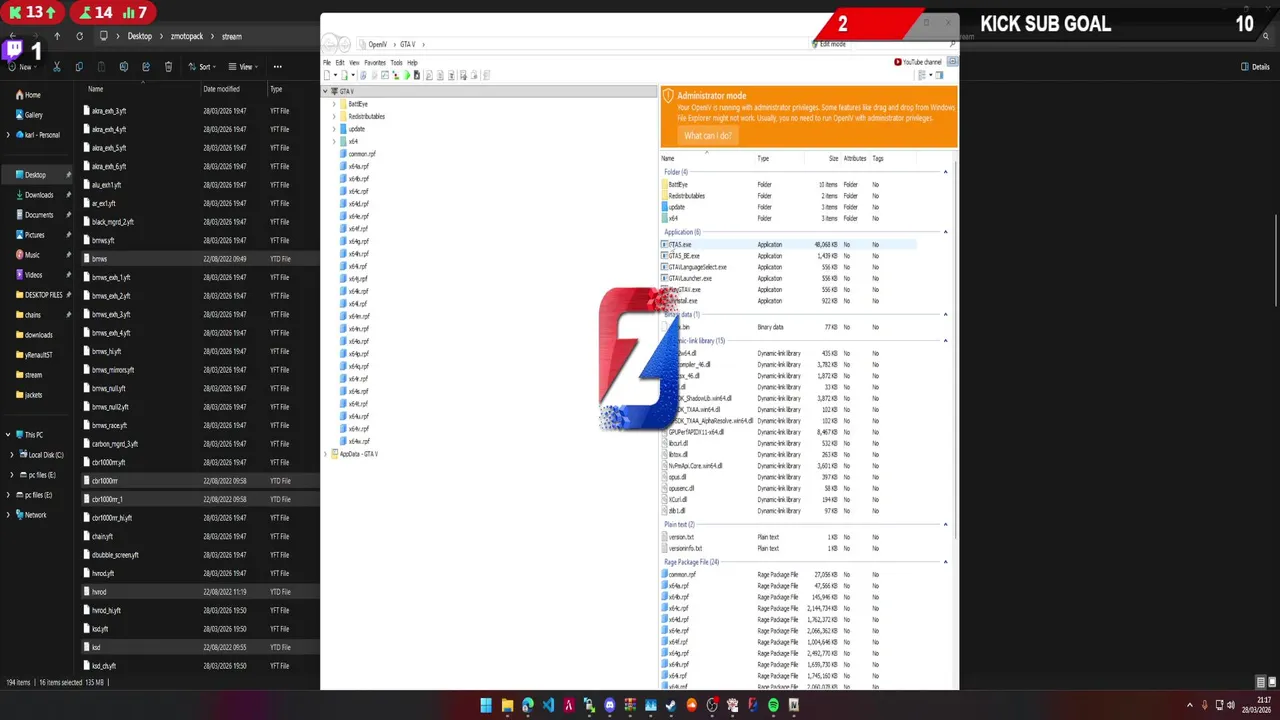1280x720 pixels.
Task: Click the Copy icon in File Explorer toolbar
Action: pos(78,67)
